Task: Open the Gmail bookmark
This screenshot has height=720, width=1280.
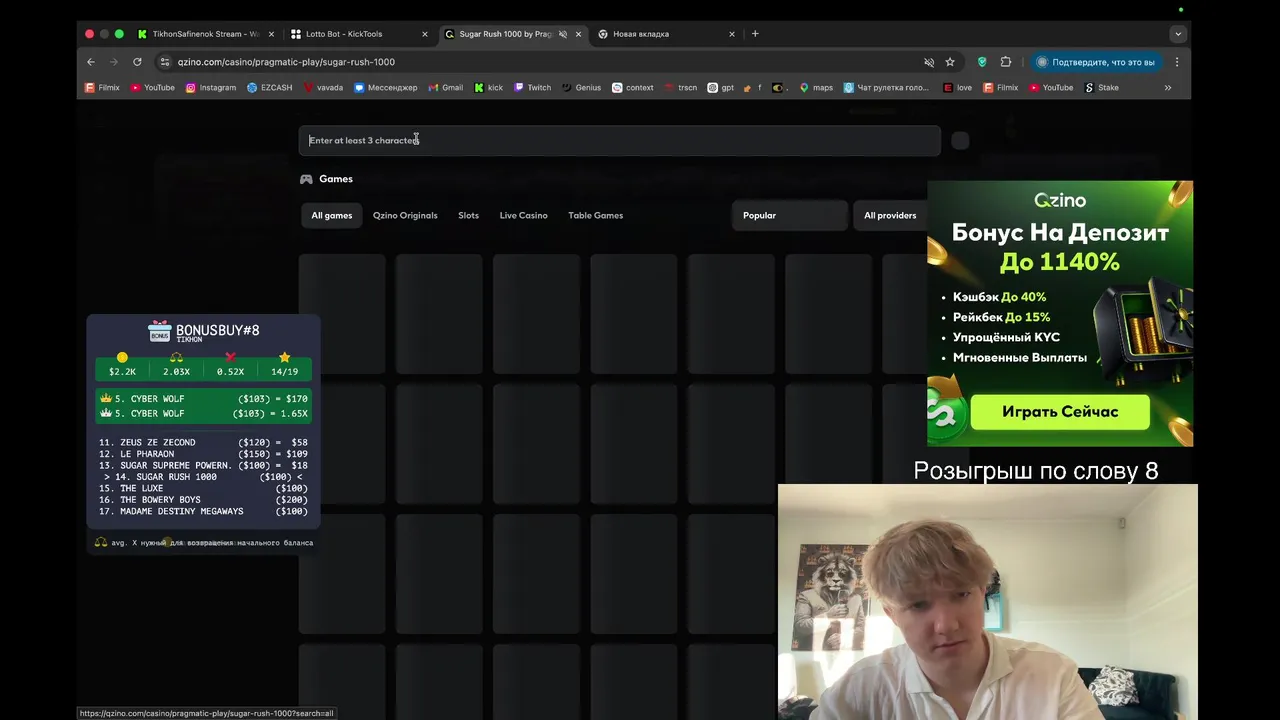Action: (446, 88)
